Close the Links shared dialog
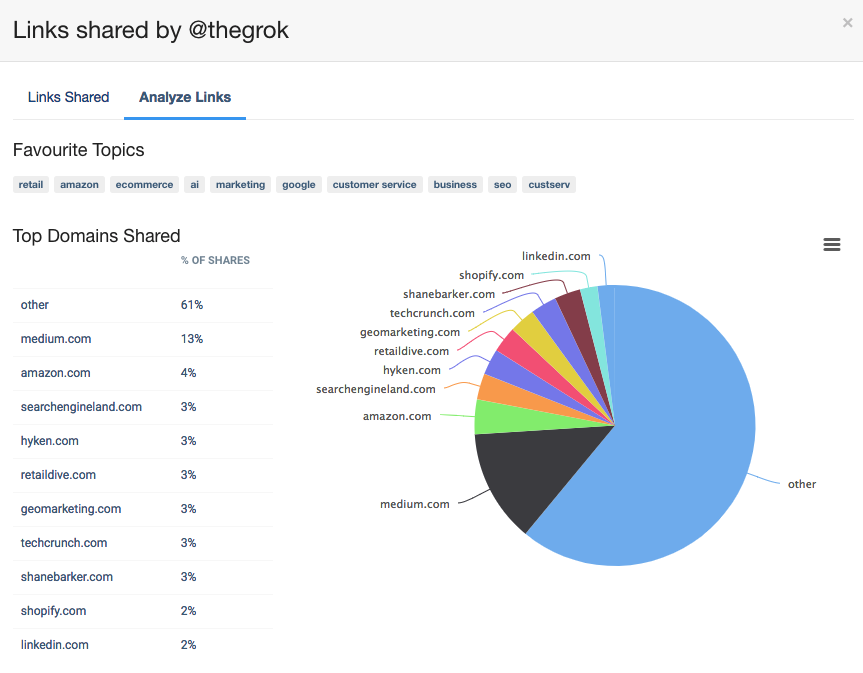This screenshot has height=673, width=863. [847, 23]
